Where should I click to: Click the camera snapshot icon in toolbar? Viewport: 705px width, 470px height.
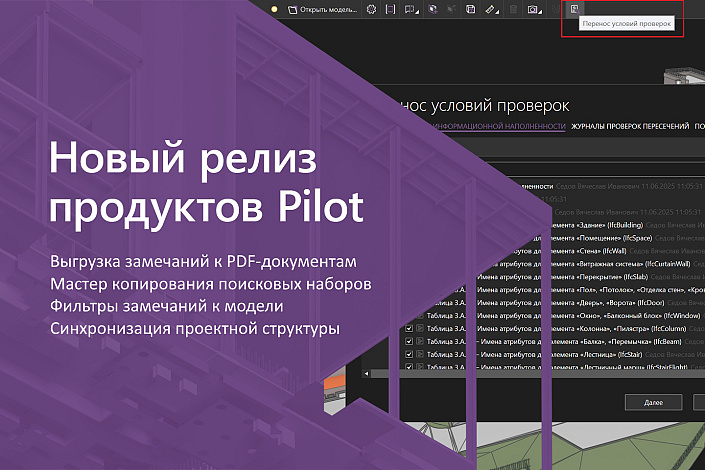click(533, 10)
